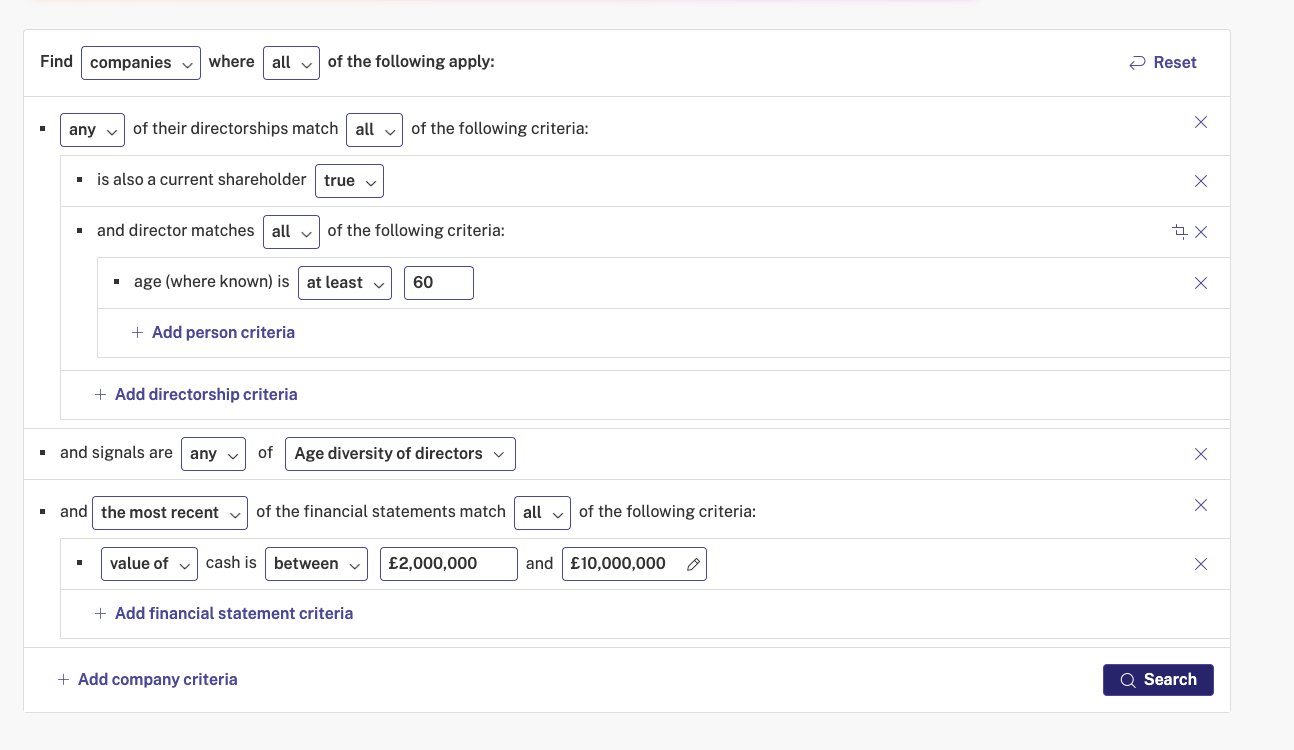Remove the directorships match criteria group
Image resolution: width=1294 pixels, height=750 pixels.
(1201, 122)
